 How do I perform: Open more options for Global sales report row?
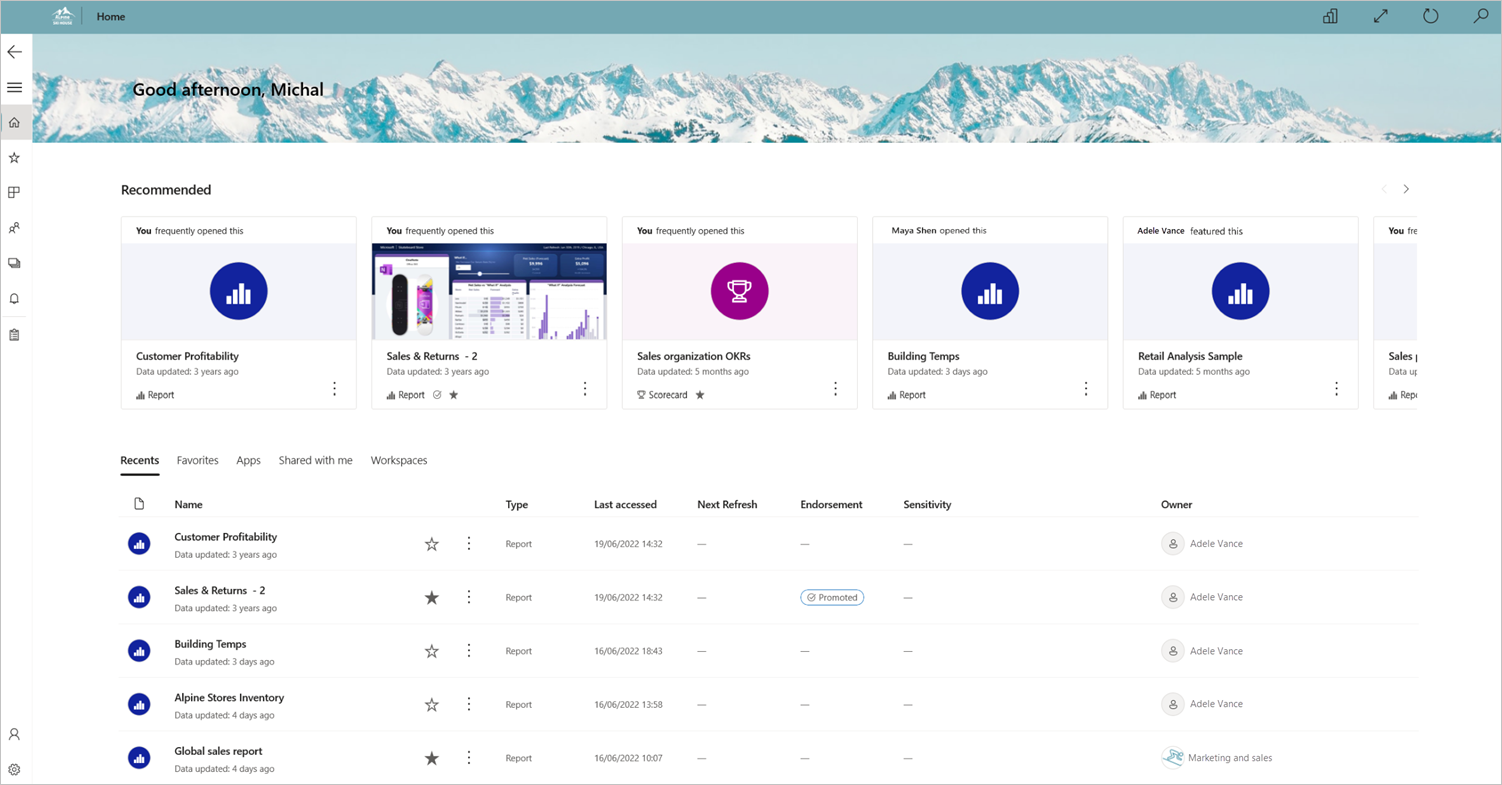(468, 758)
